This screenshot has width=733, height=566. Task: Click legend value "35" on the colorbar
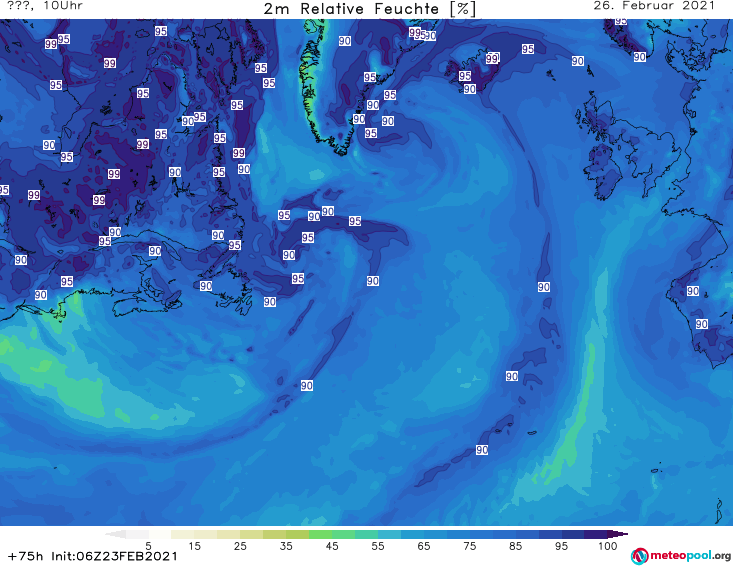[x=286, y=546]
